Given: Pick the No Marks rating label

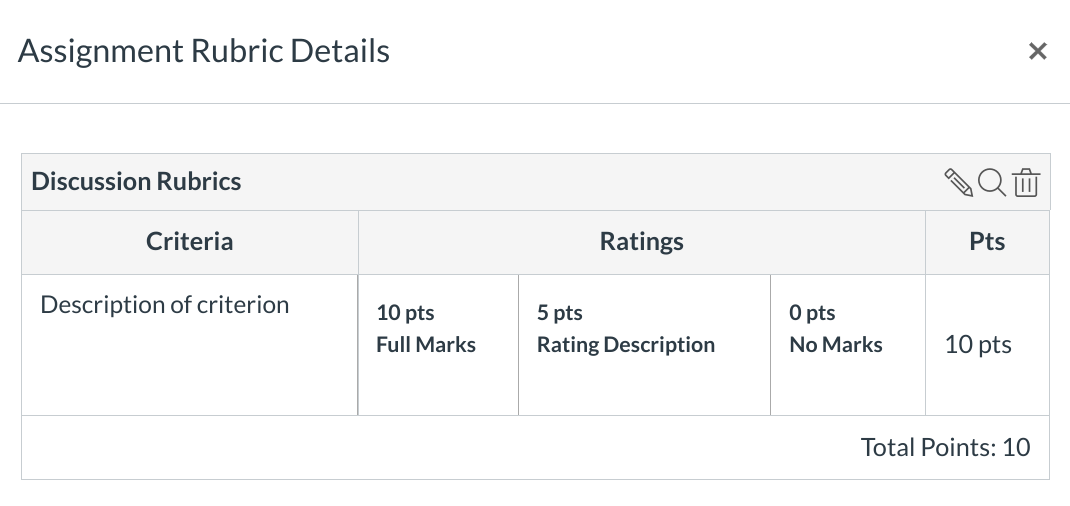Looking at the screenshot, I should 835,345.
